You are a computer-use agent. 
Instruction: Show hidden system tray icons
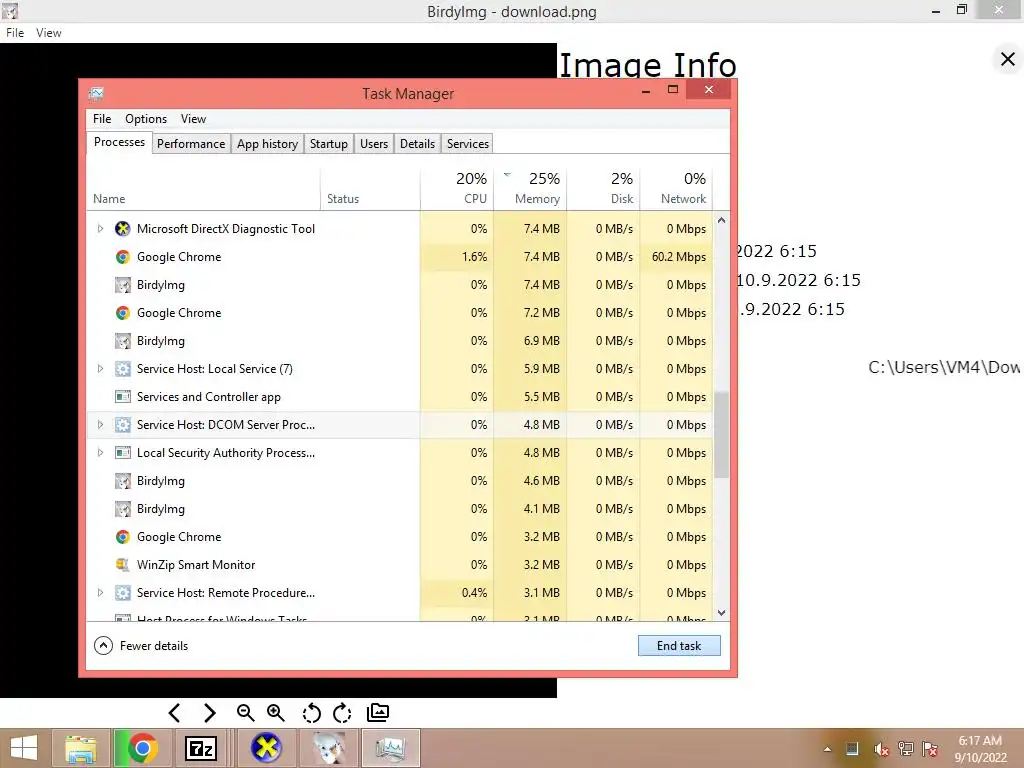(x=827, y=749)
